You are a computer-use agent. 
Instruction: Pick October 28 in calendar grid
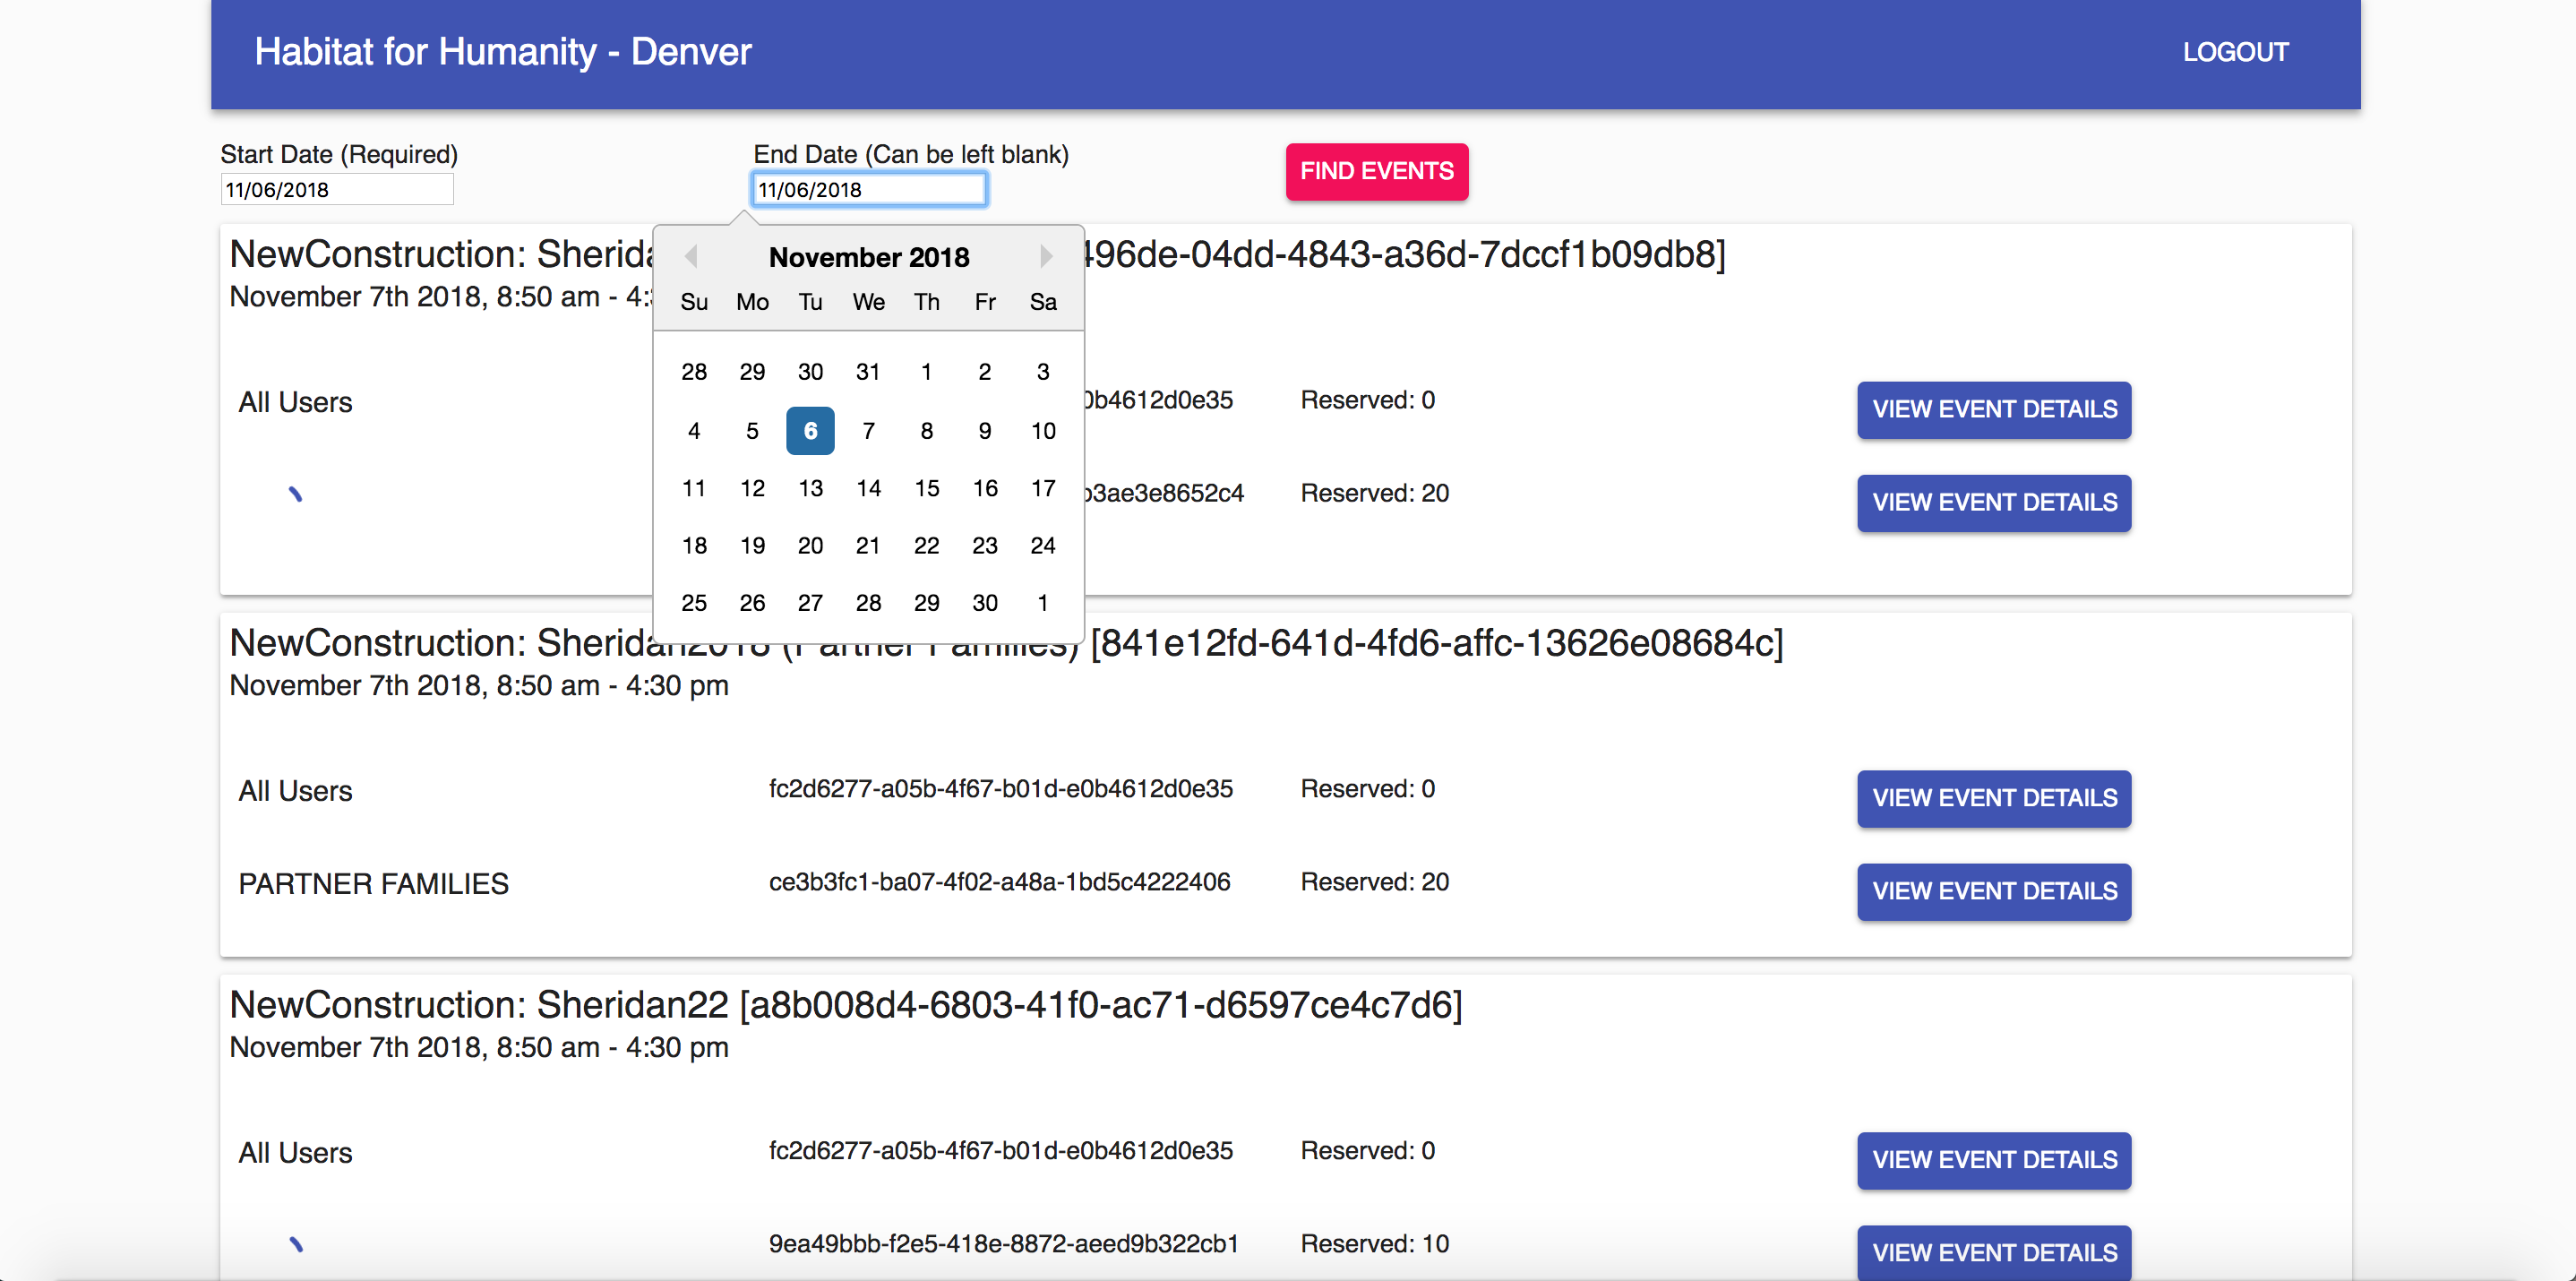pos(694,372)
